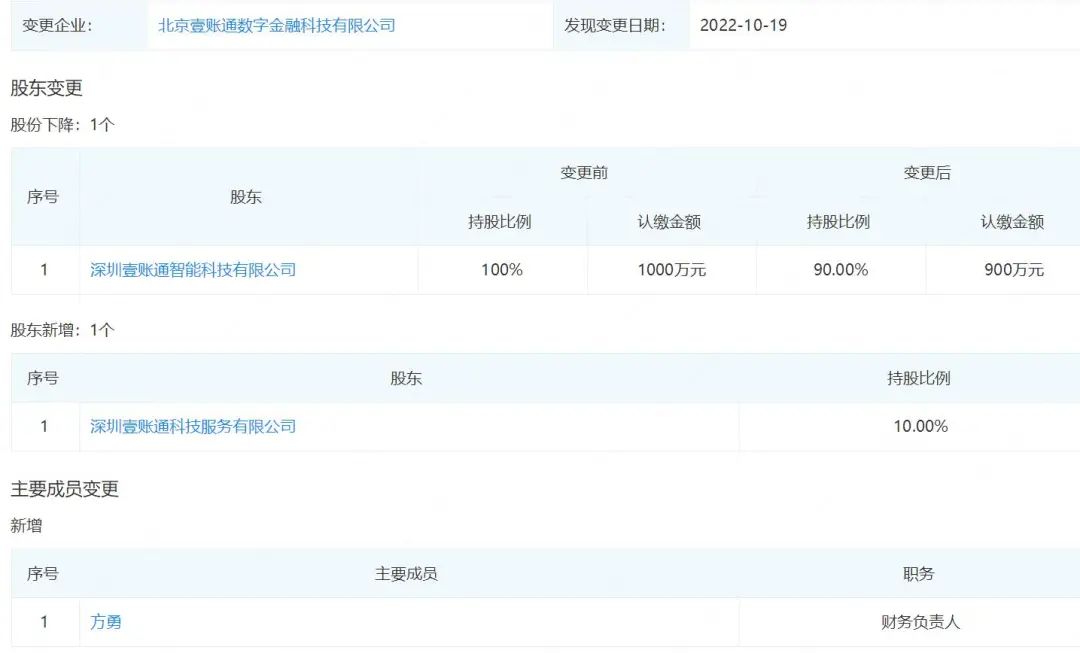The height and width of the screenshot is (653, 1080).
Task: Click the 职务 column header
Action: (919, 574)
